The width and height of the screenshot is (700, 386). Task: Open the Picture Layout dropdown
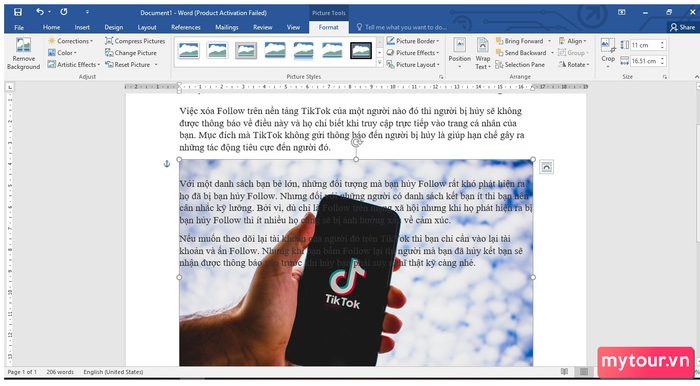(x=413, y=65)
